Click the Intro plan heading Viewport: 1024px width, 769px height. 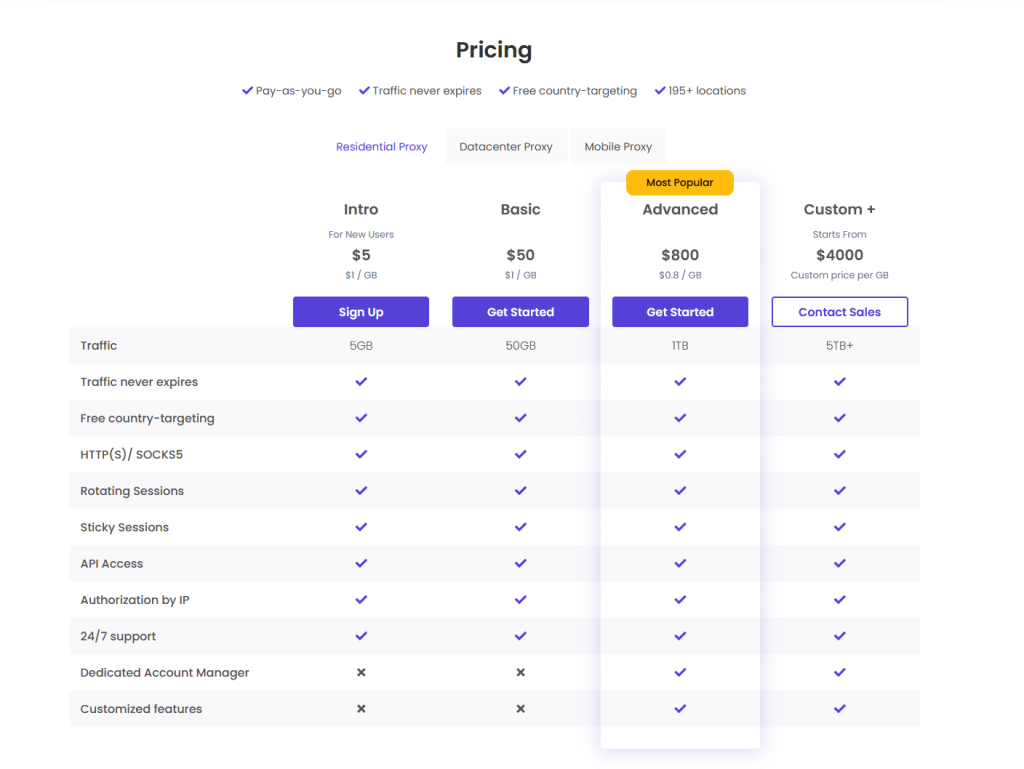point(361,210)
